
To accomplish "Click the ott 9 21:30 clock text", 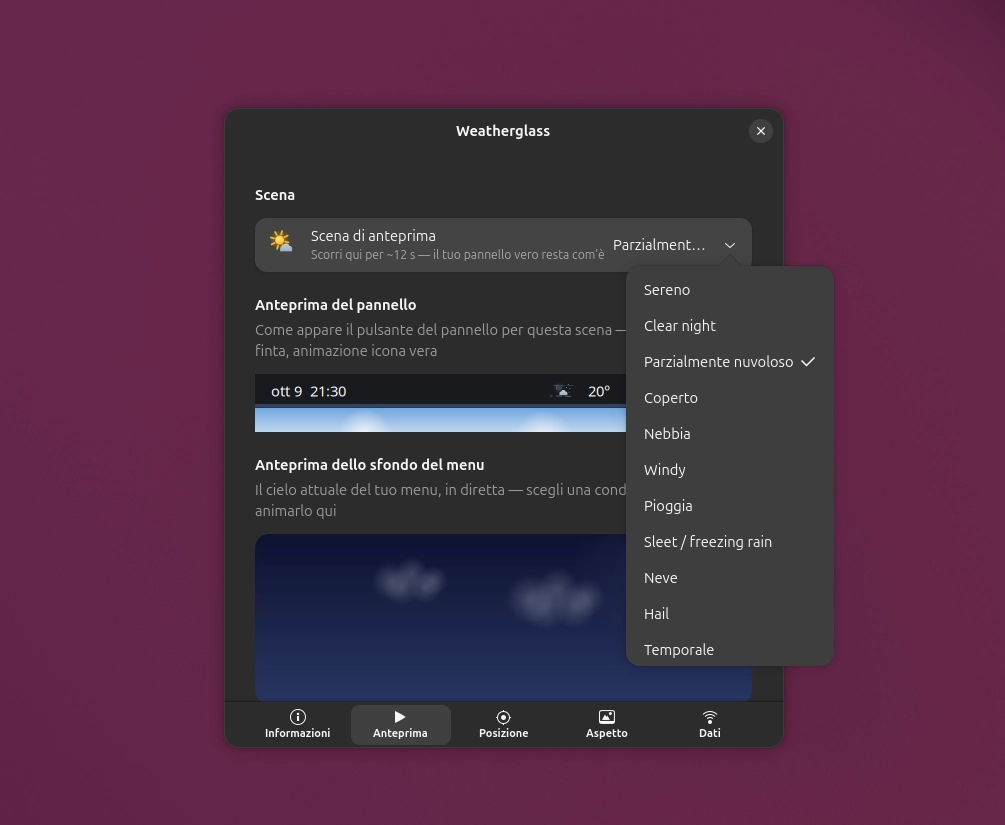I will [308, 392].
